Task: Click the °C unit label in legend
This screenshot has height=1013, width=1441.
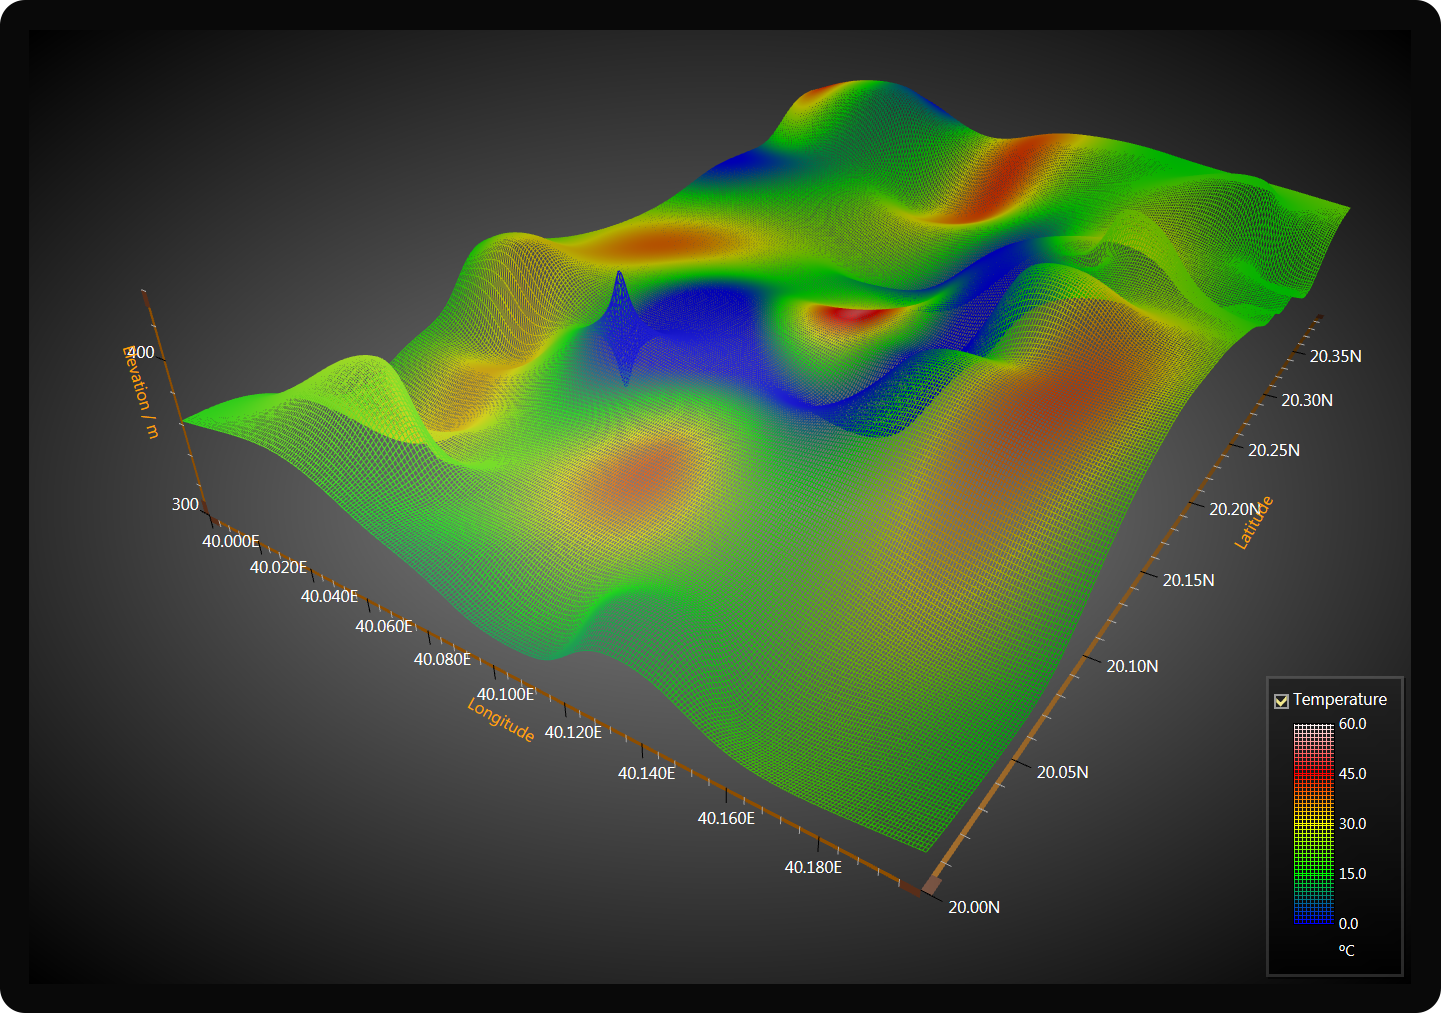Action: 1346,950
